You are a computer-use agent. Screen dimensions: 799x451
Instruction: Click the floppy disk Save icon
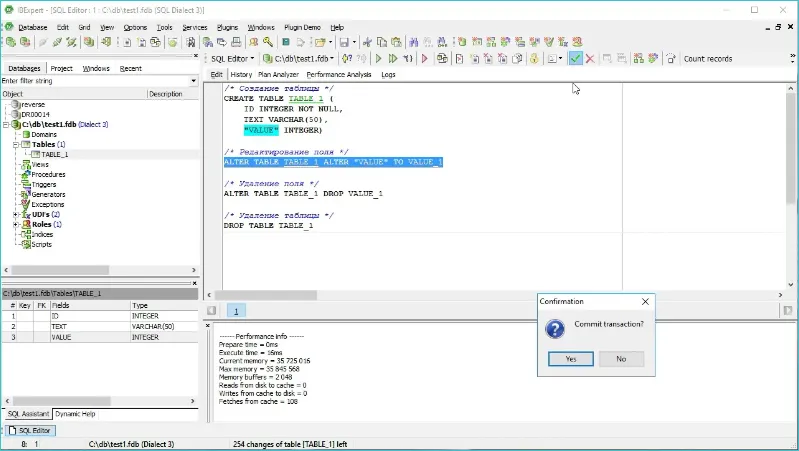coord(344,42)
